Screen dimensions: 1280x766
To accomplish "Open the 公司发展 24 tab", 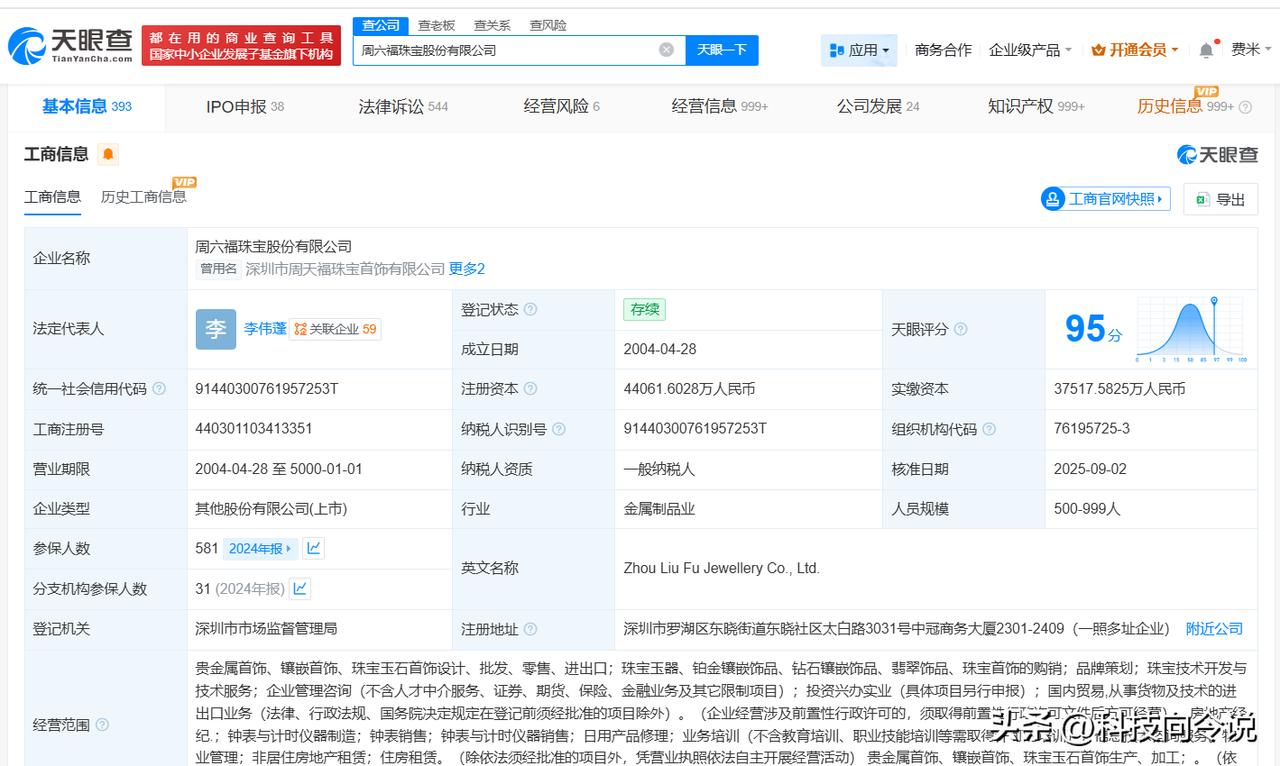I will pos(878,106).
